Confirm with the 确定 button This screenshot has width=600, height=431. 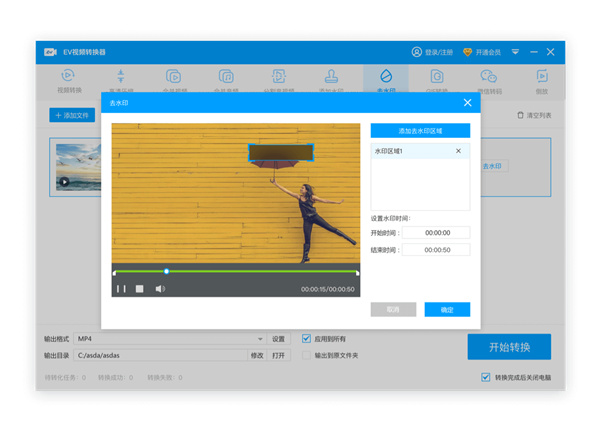447,310
